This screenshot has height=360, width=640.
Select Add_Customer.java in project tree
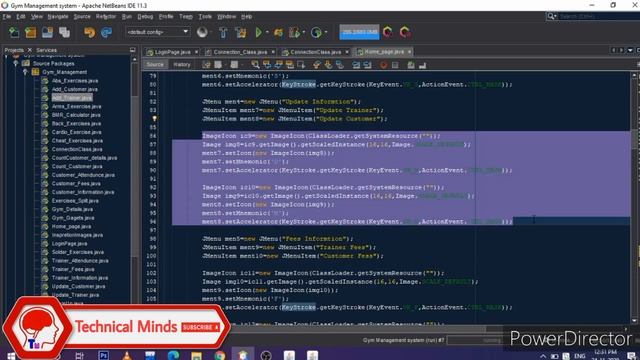(x=75, y=89)
